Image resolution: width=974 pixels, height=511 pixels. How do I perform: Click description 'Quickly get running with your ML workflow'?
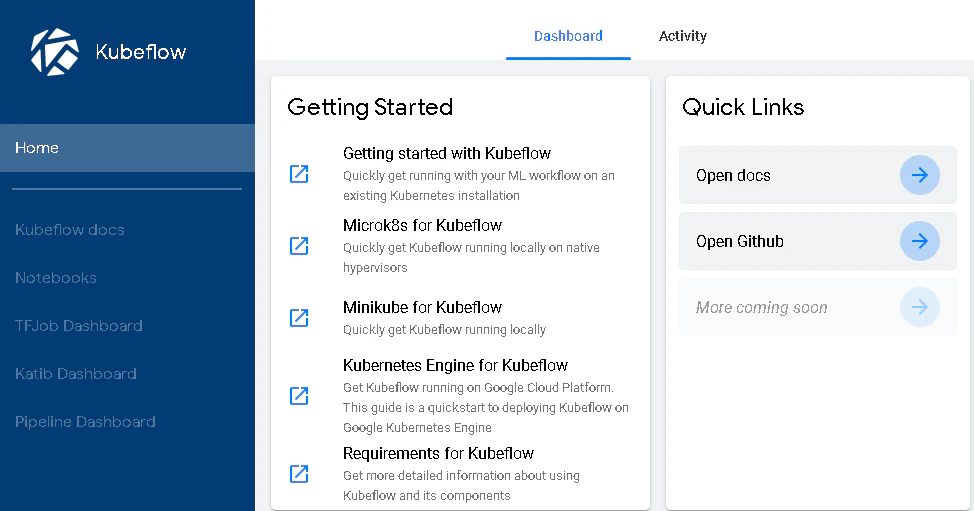pos(479,186)
